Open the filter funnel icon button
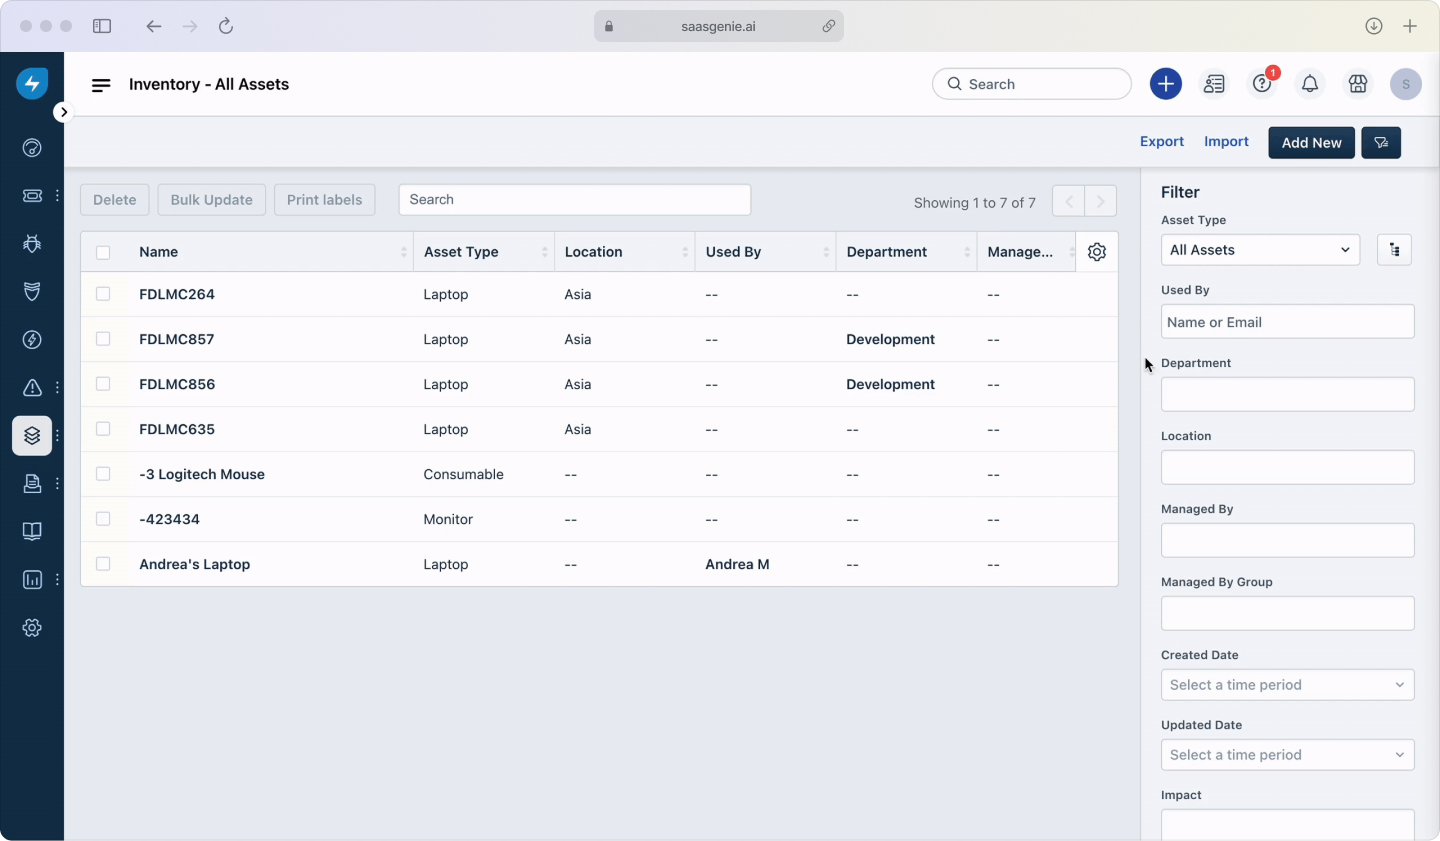This screenshot has height=841, width=1440. pyautogui.click(x=1381, y=142)
